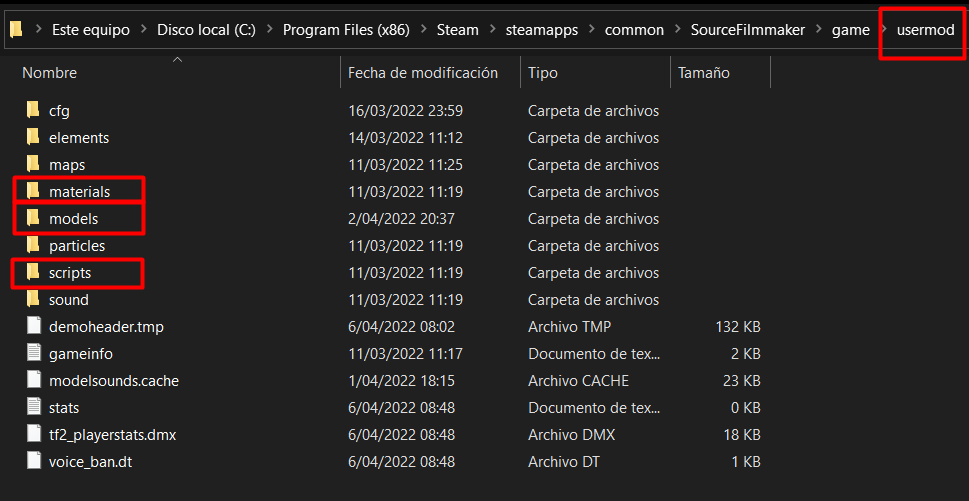Select the particles folder row
Screen dimensions: 969x501
click(x=77, y=245)
